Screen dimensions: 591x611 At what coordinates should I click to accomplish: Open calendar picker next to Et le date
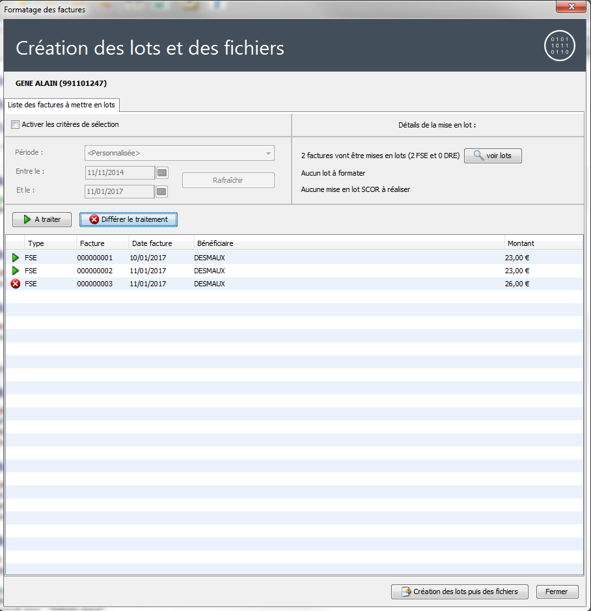[162, 191]
